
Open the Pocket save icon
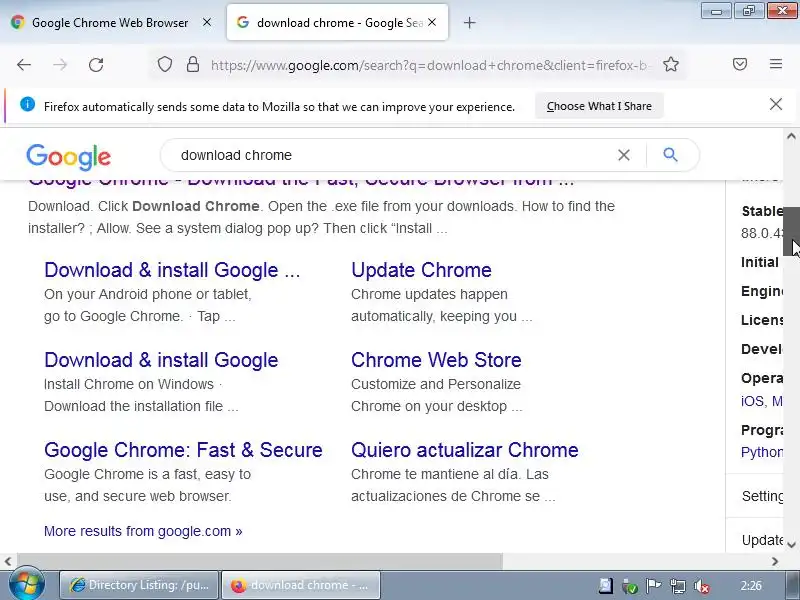pyautogui.click(x=740, y=64)
